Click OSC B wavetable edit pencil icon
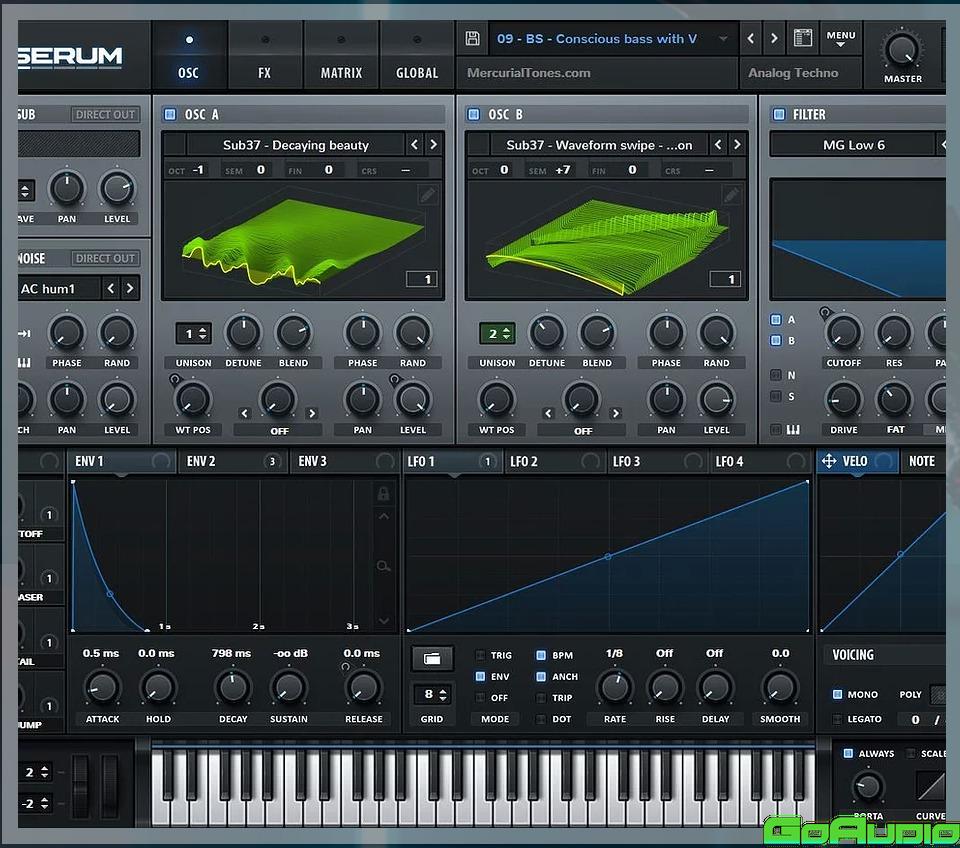 [x=732, y=195]
